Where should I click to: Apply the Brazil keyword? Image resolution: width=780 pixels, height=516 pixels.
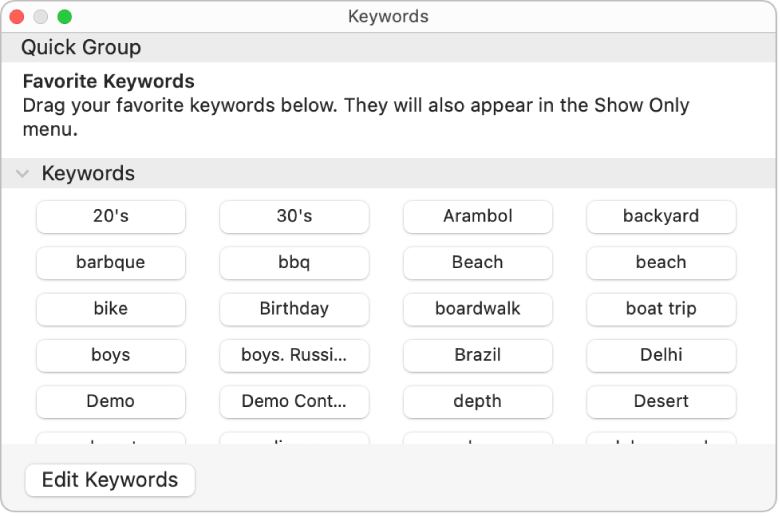pyautogui.click(x=477, y=355)
